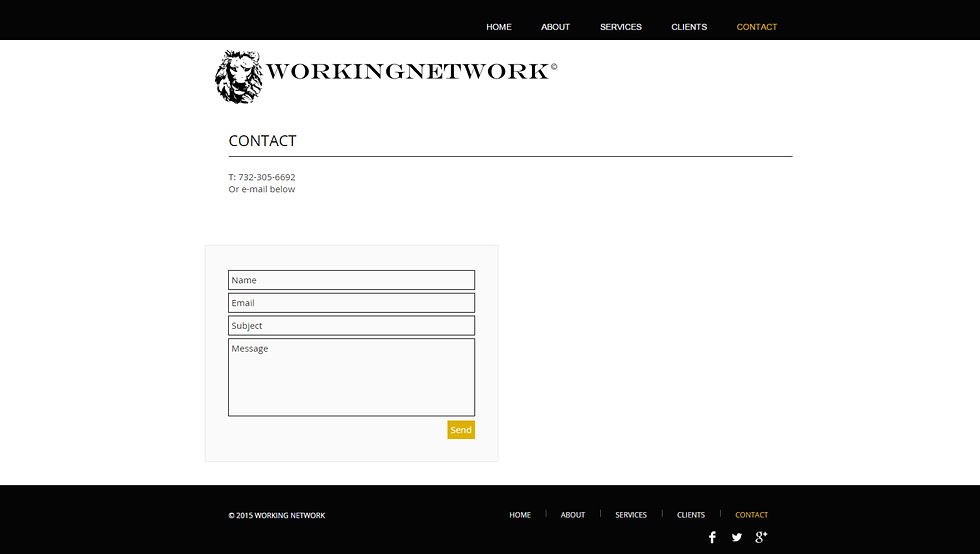Focus the Message text area

coord(351,377)
